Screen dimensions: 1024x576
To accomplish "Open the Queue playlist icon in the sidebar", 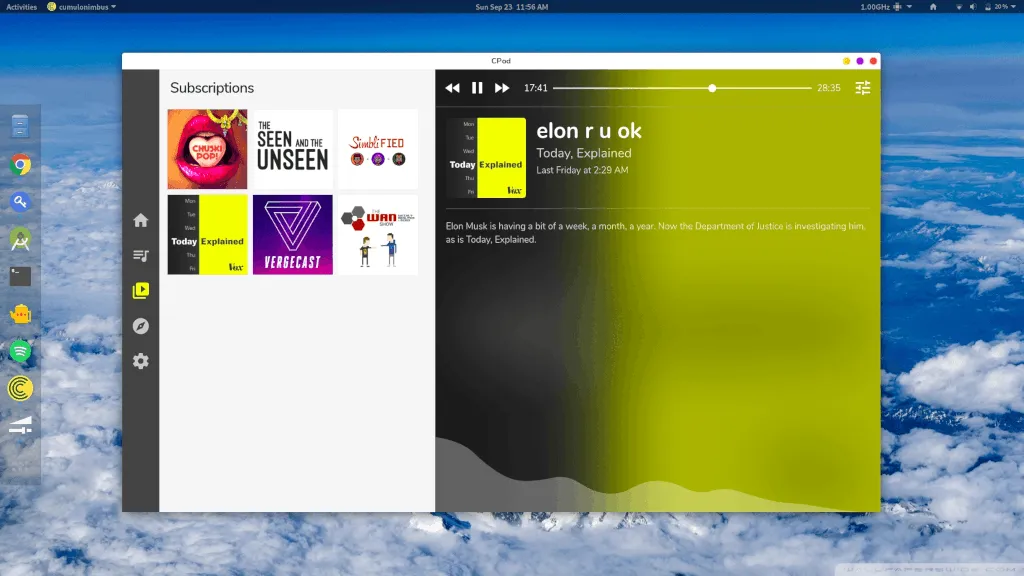I will [141, 256].
